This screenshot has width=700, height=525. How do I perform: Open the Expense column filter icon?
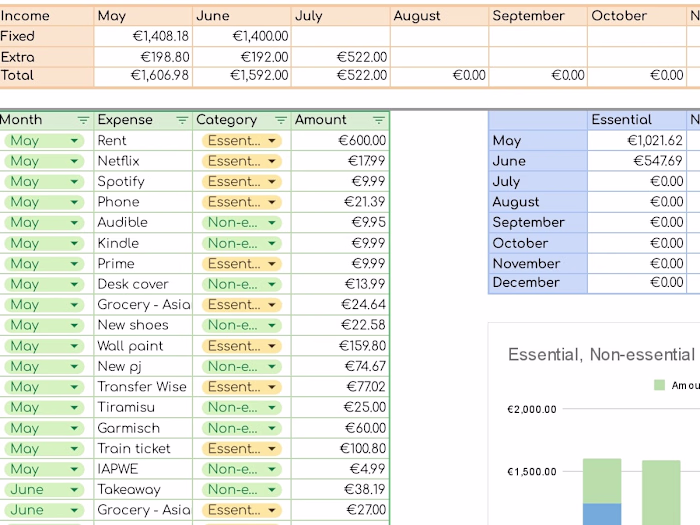pos(181,120)
